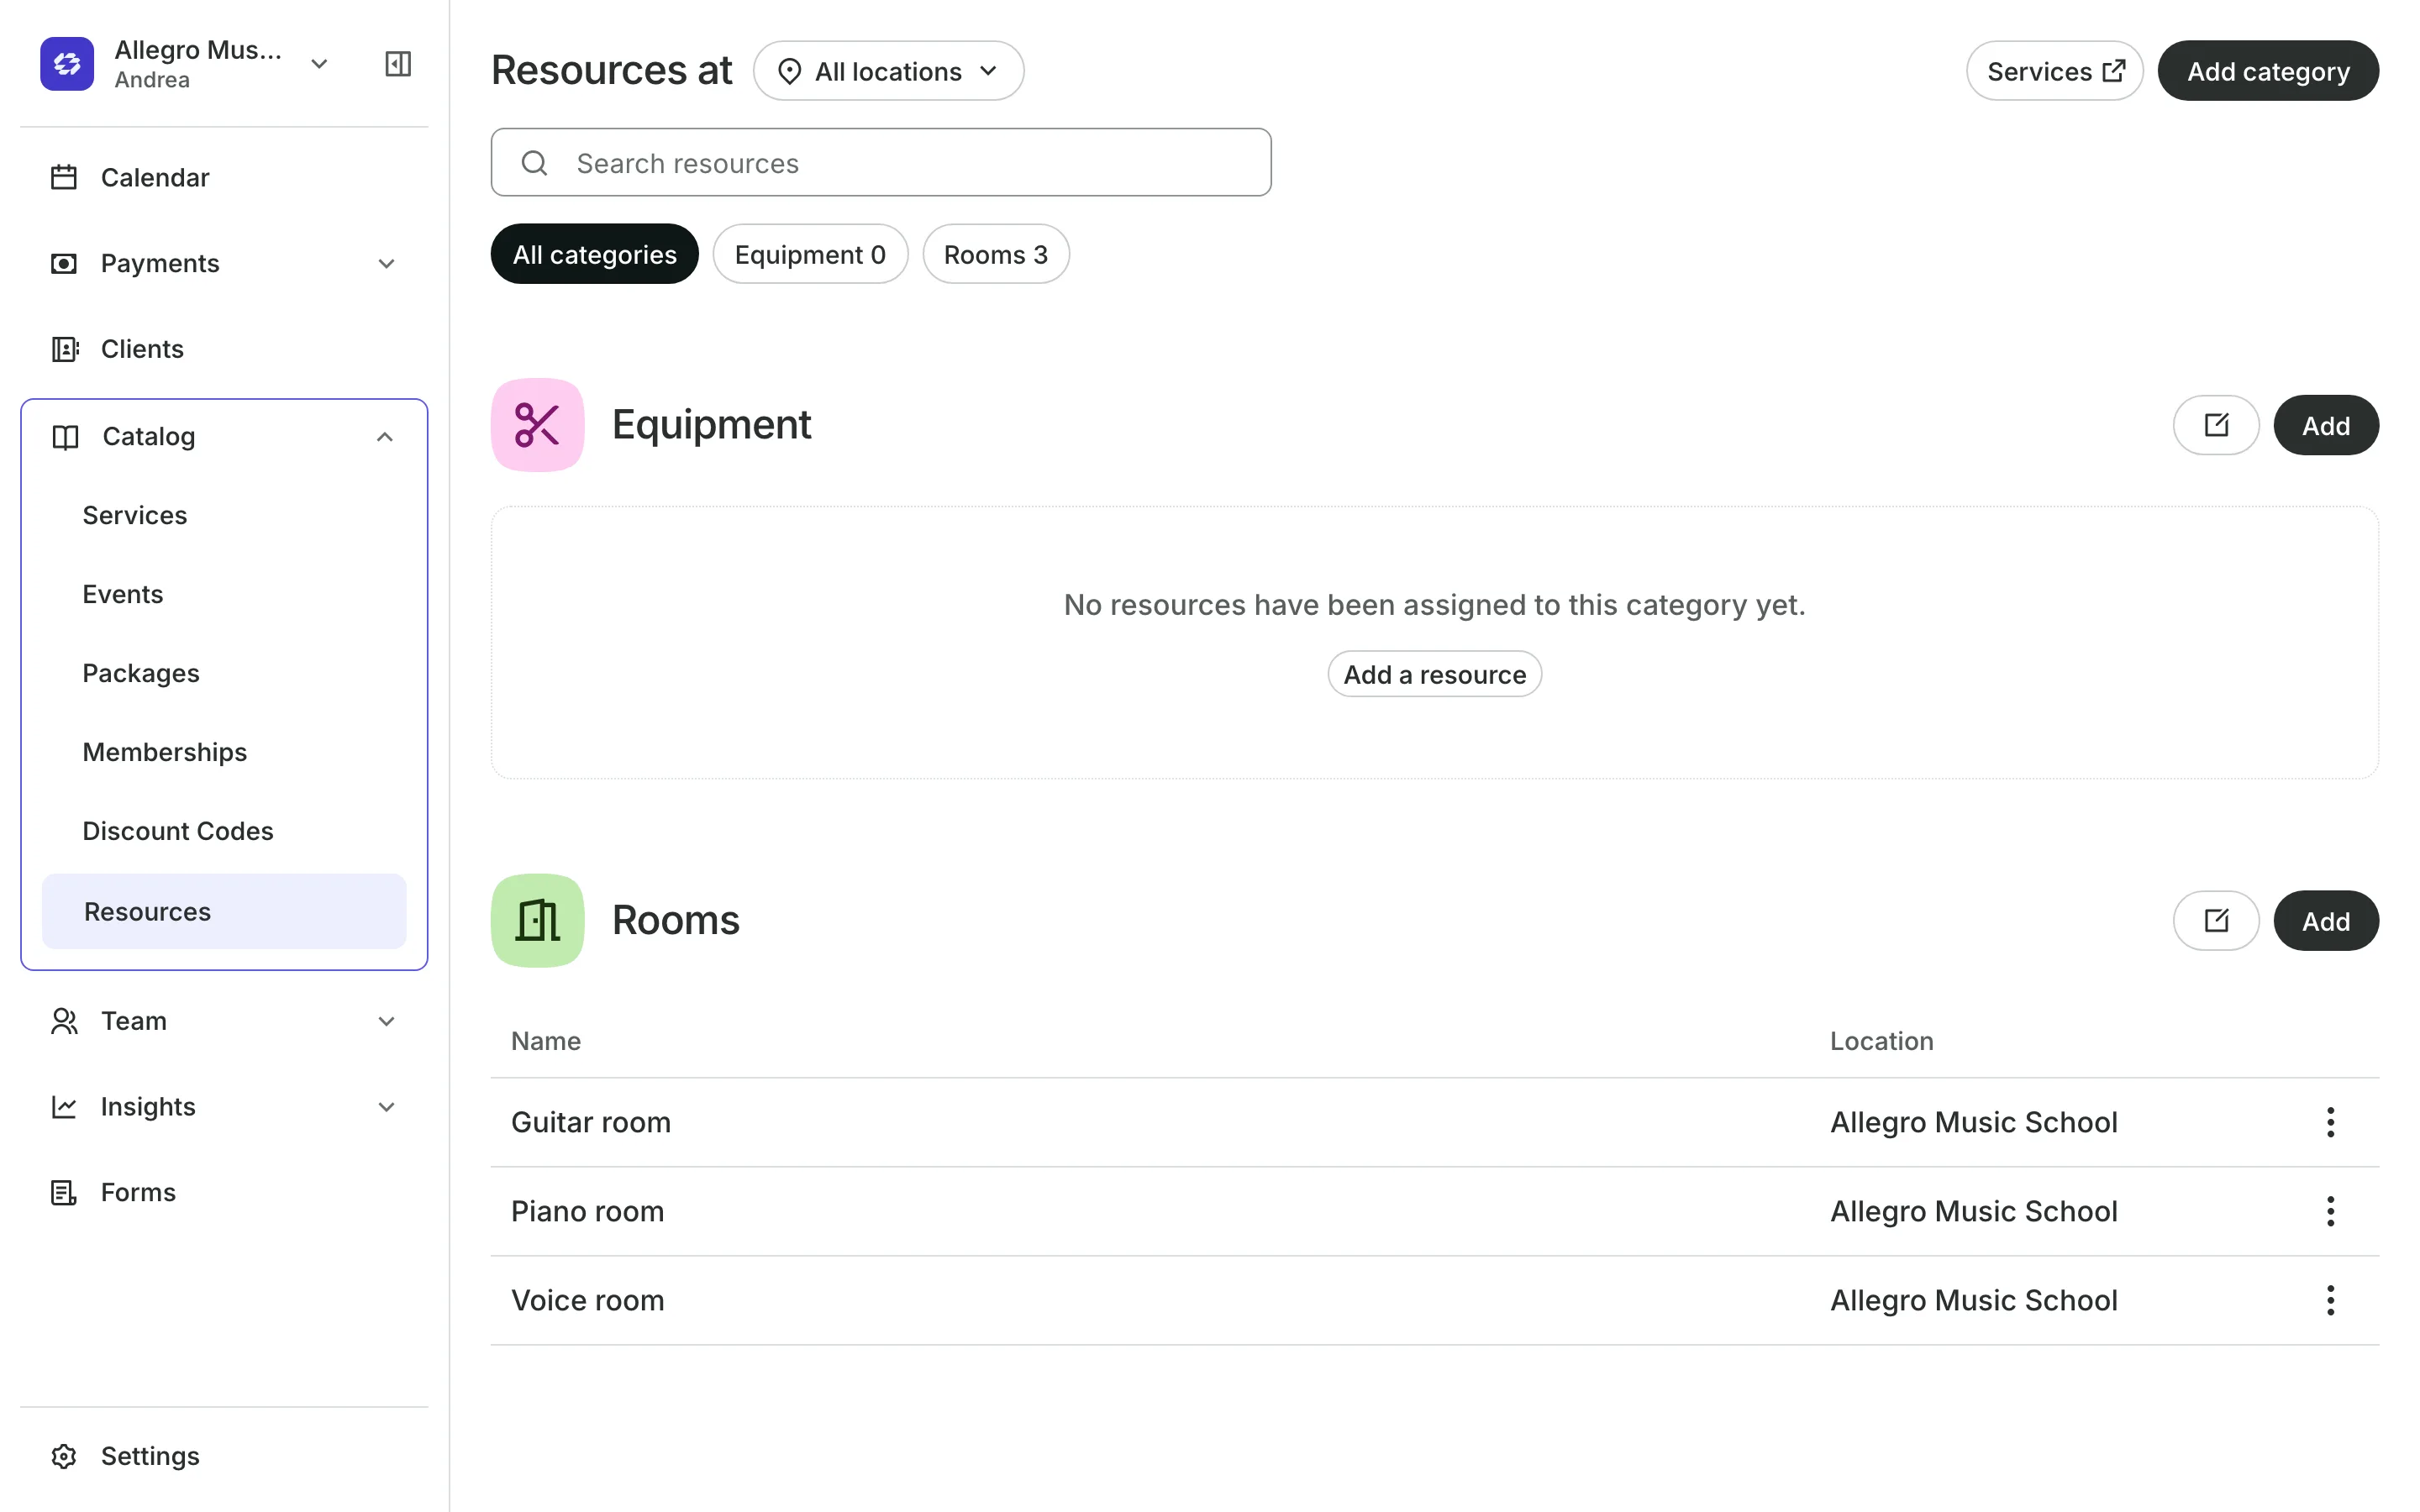
Task: Click the green Rooms door icon
Action: (x=537, y=920)
